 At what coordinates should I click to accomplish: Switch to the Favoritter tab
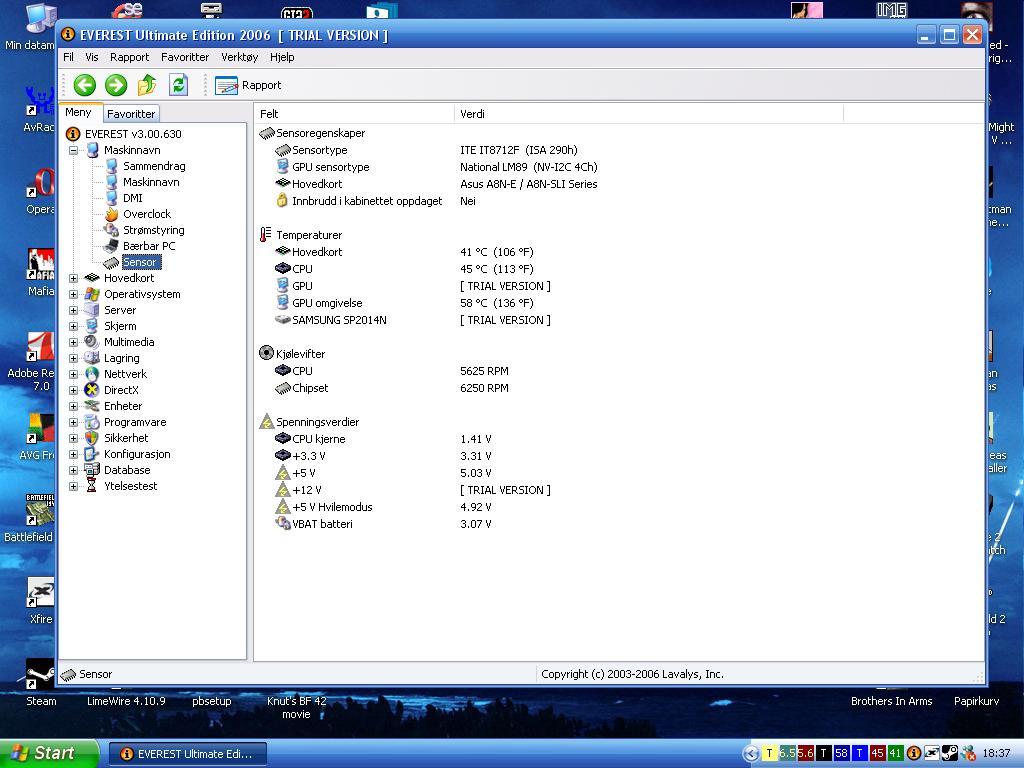click(131, 114)
